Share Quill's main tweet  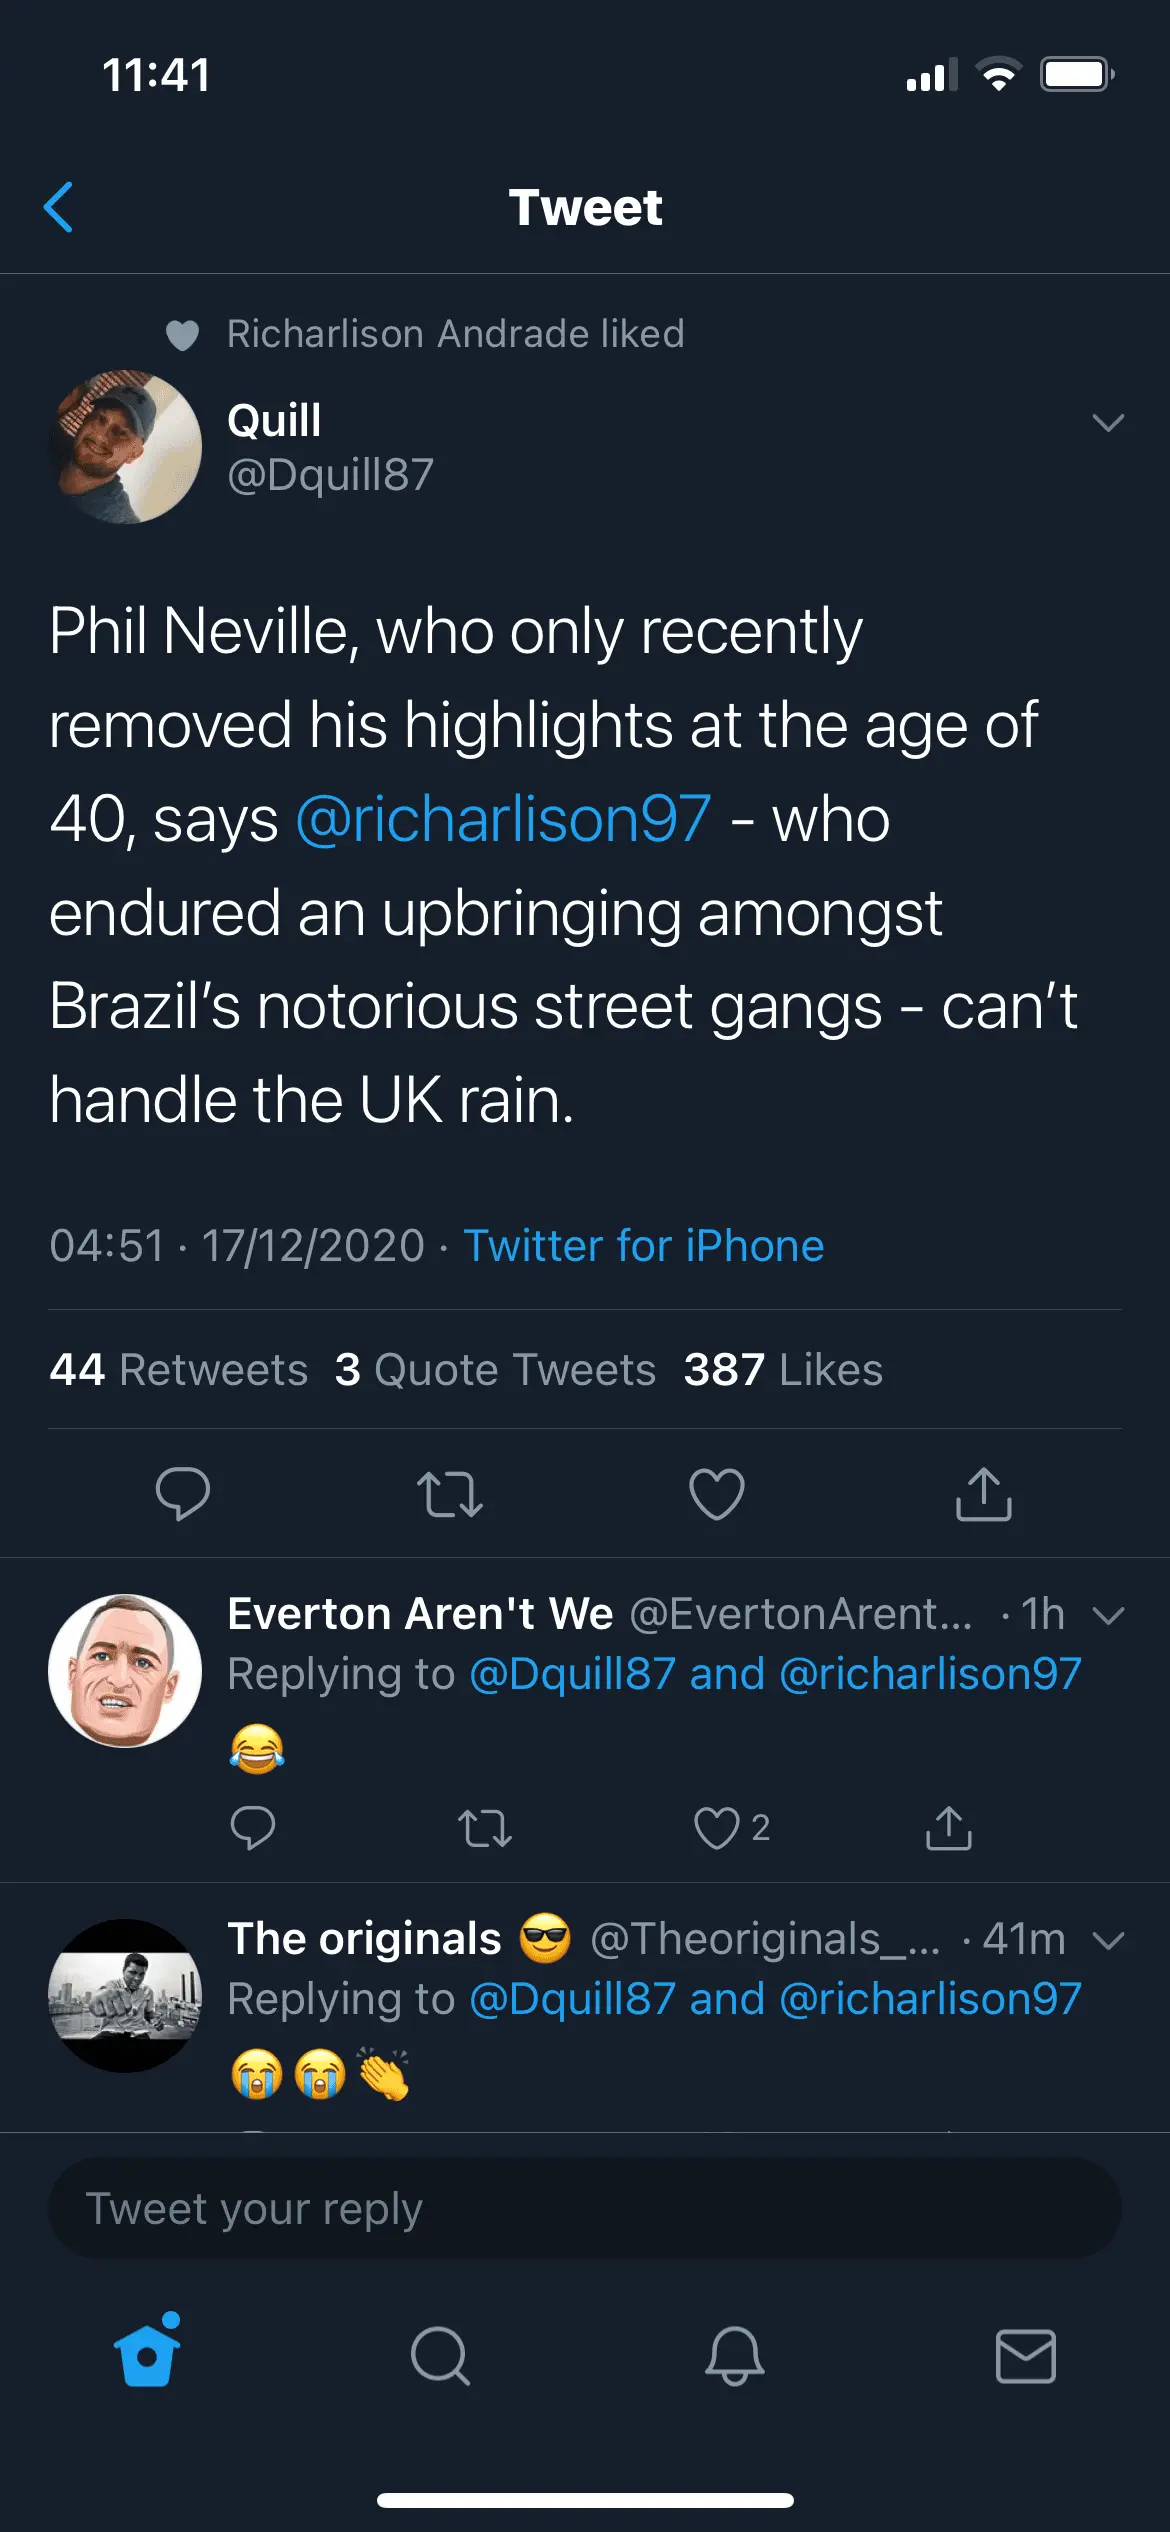point(984,1494)
